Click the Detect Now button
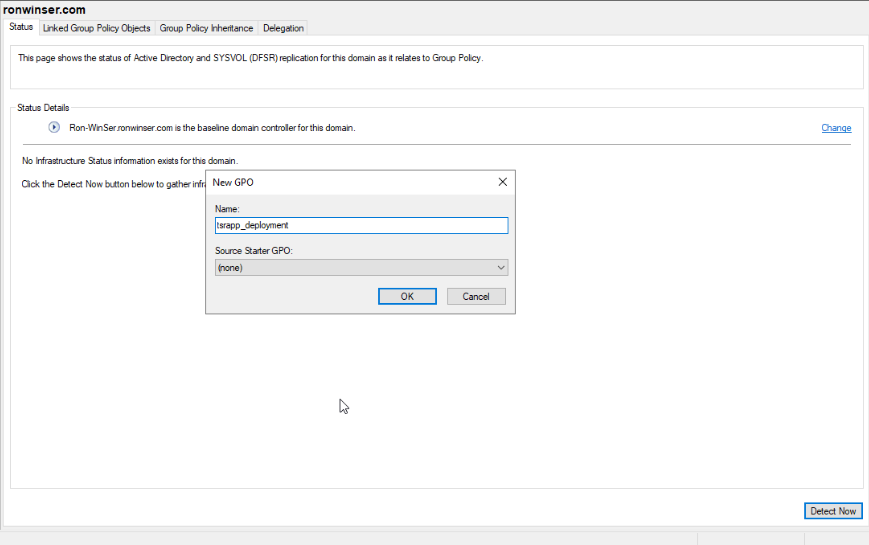This screenshot has height=545, width=869. 833,511
